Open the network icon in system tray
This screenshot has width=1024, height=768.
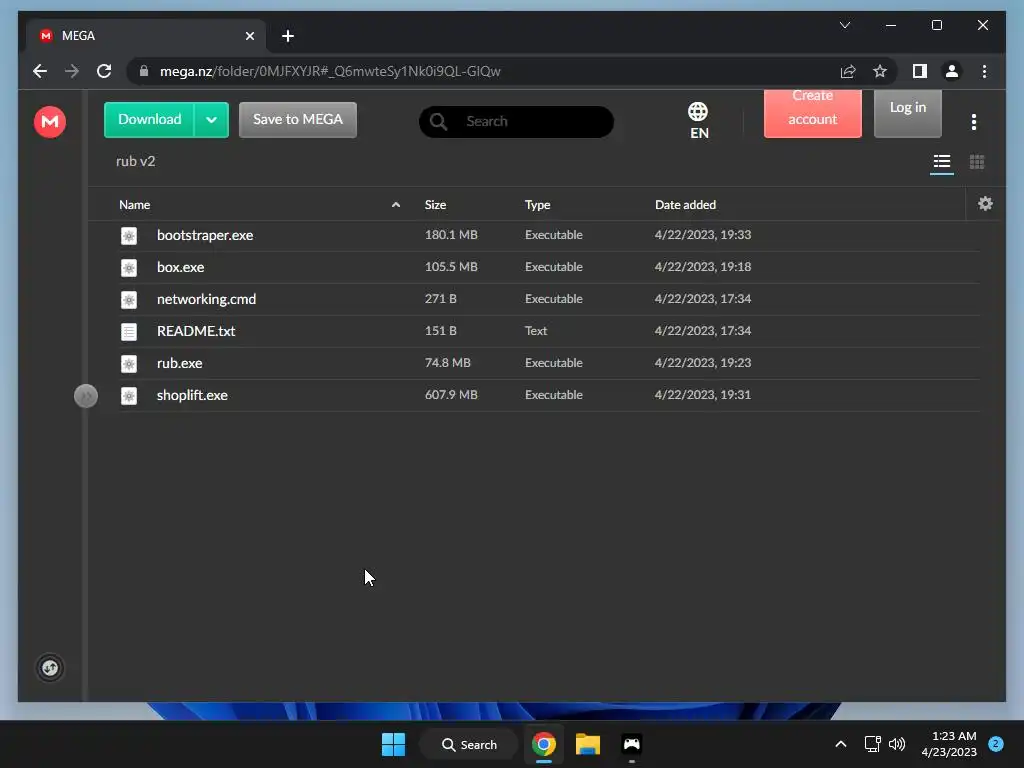coord(872,744)
